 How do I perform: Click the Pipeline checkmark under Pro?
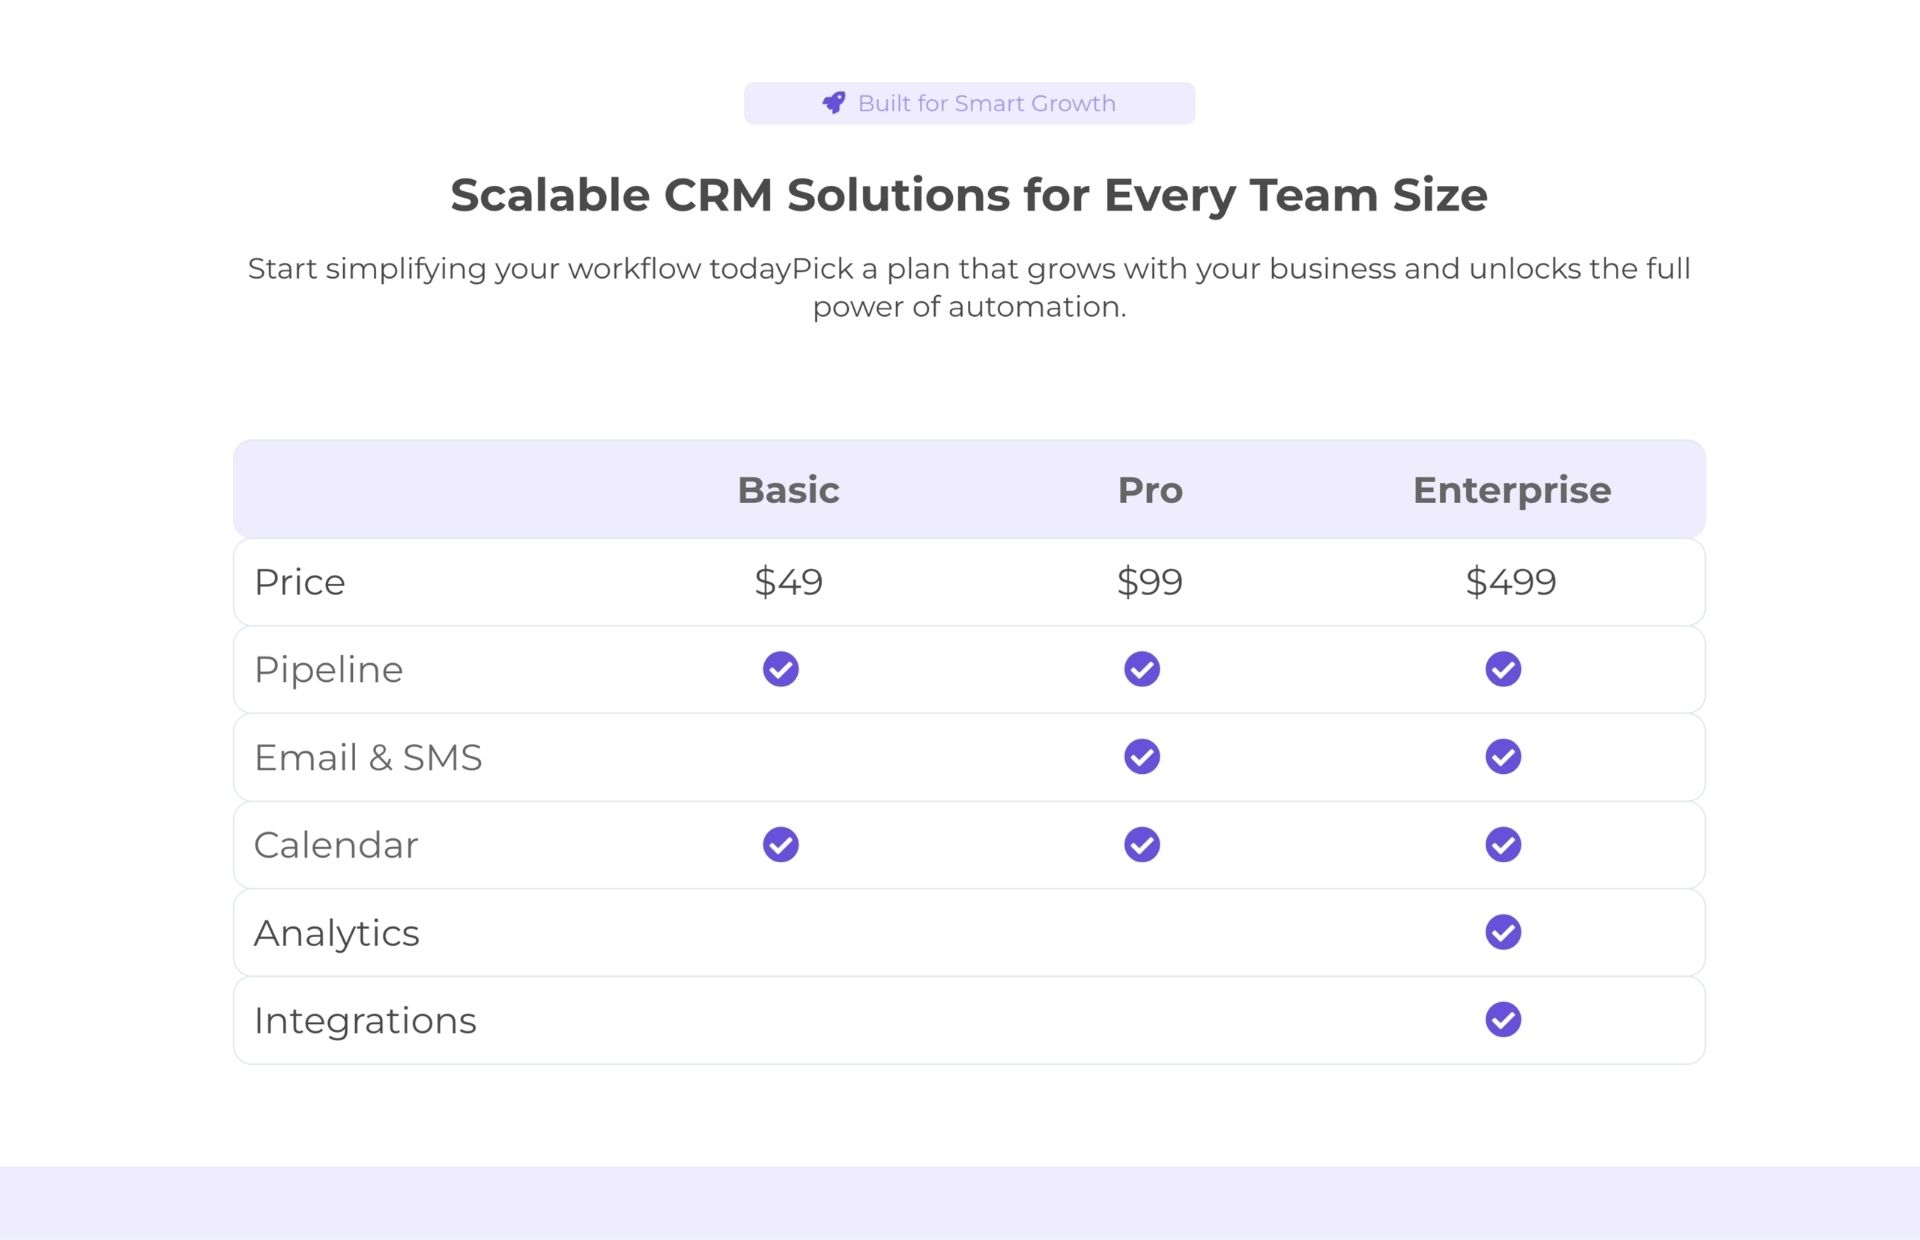click(1142, 669)
